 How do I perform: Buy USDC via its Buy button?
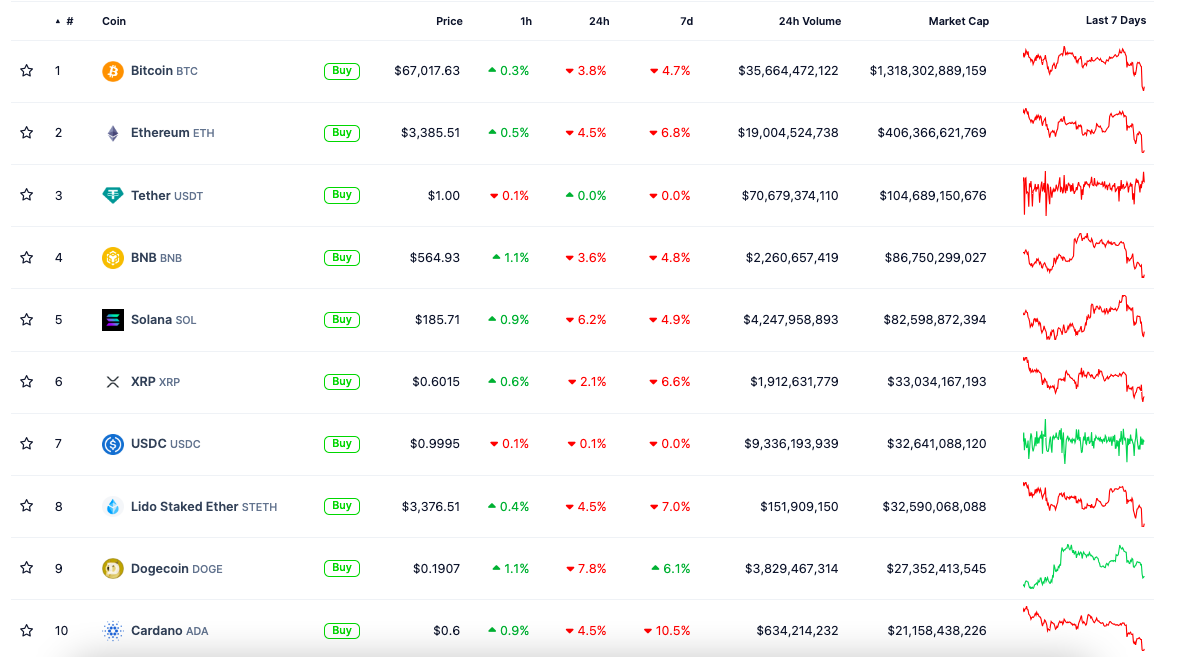[342, 444]
